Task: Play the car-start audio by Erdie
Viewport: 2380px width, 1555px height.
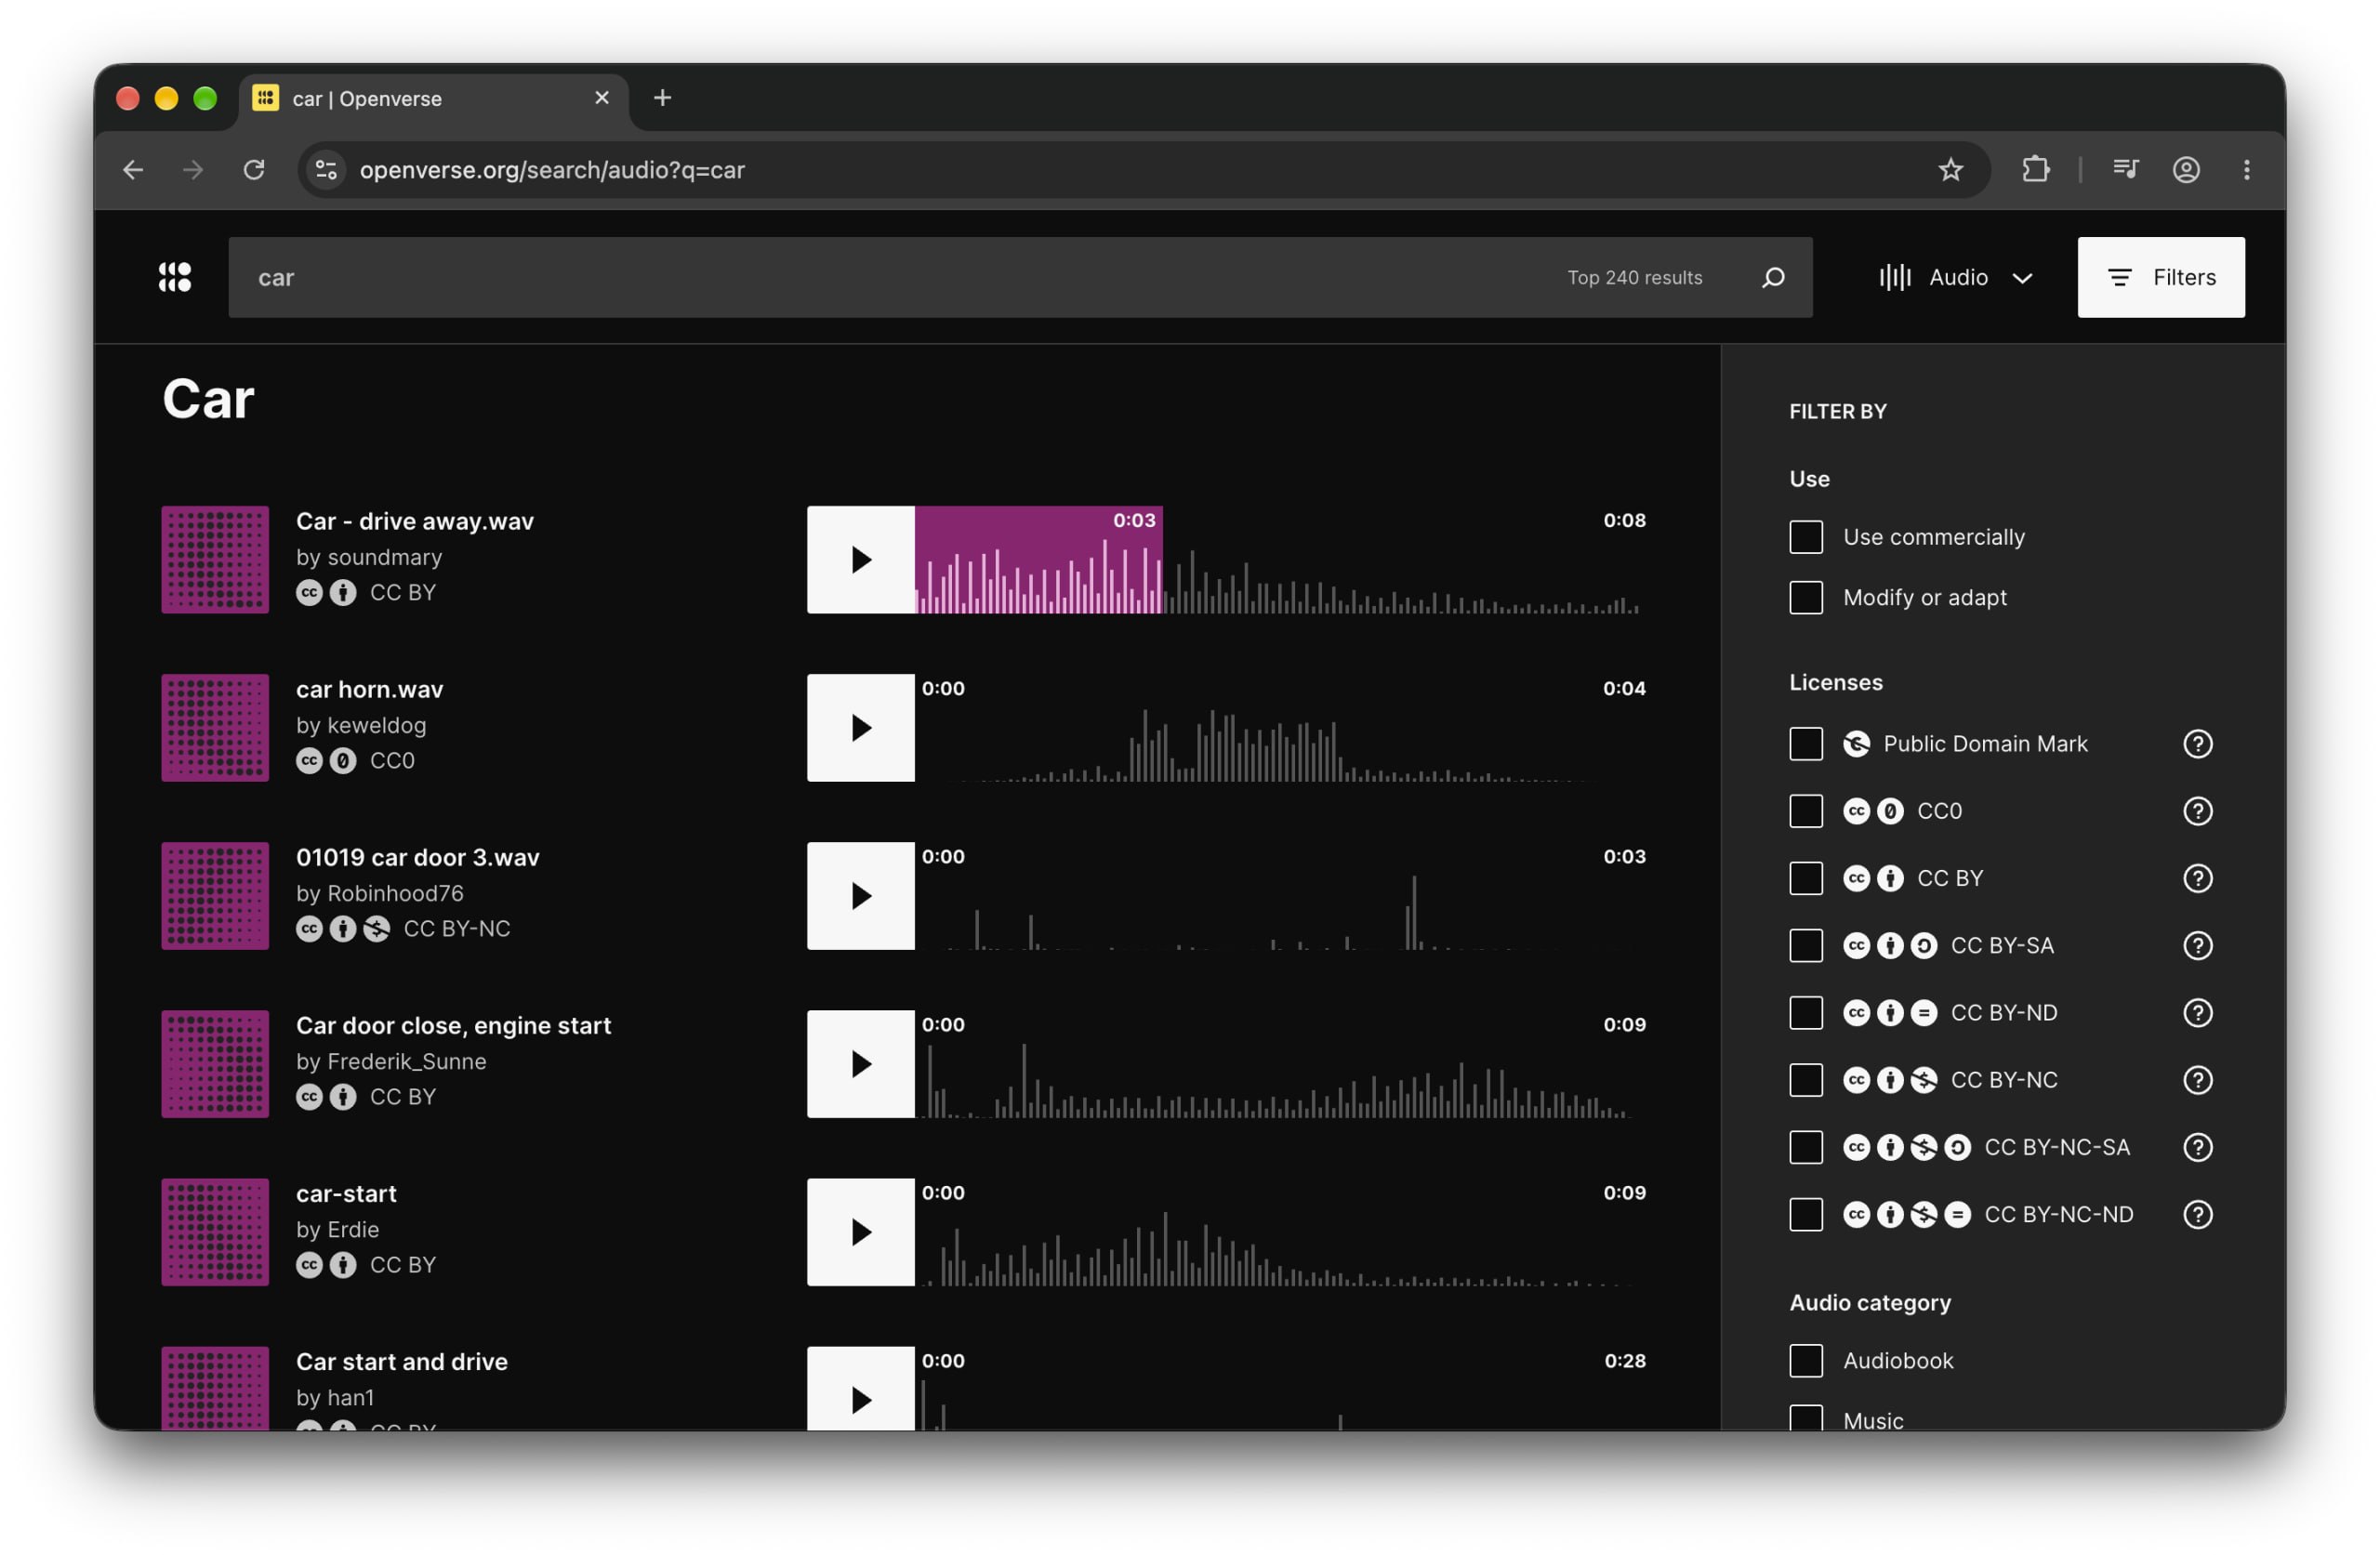Action: point(861,1231)
